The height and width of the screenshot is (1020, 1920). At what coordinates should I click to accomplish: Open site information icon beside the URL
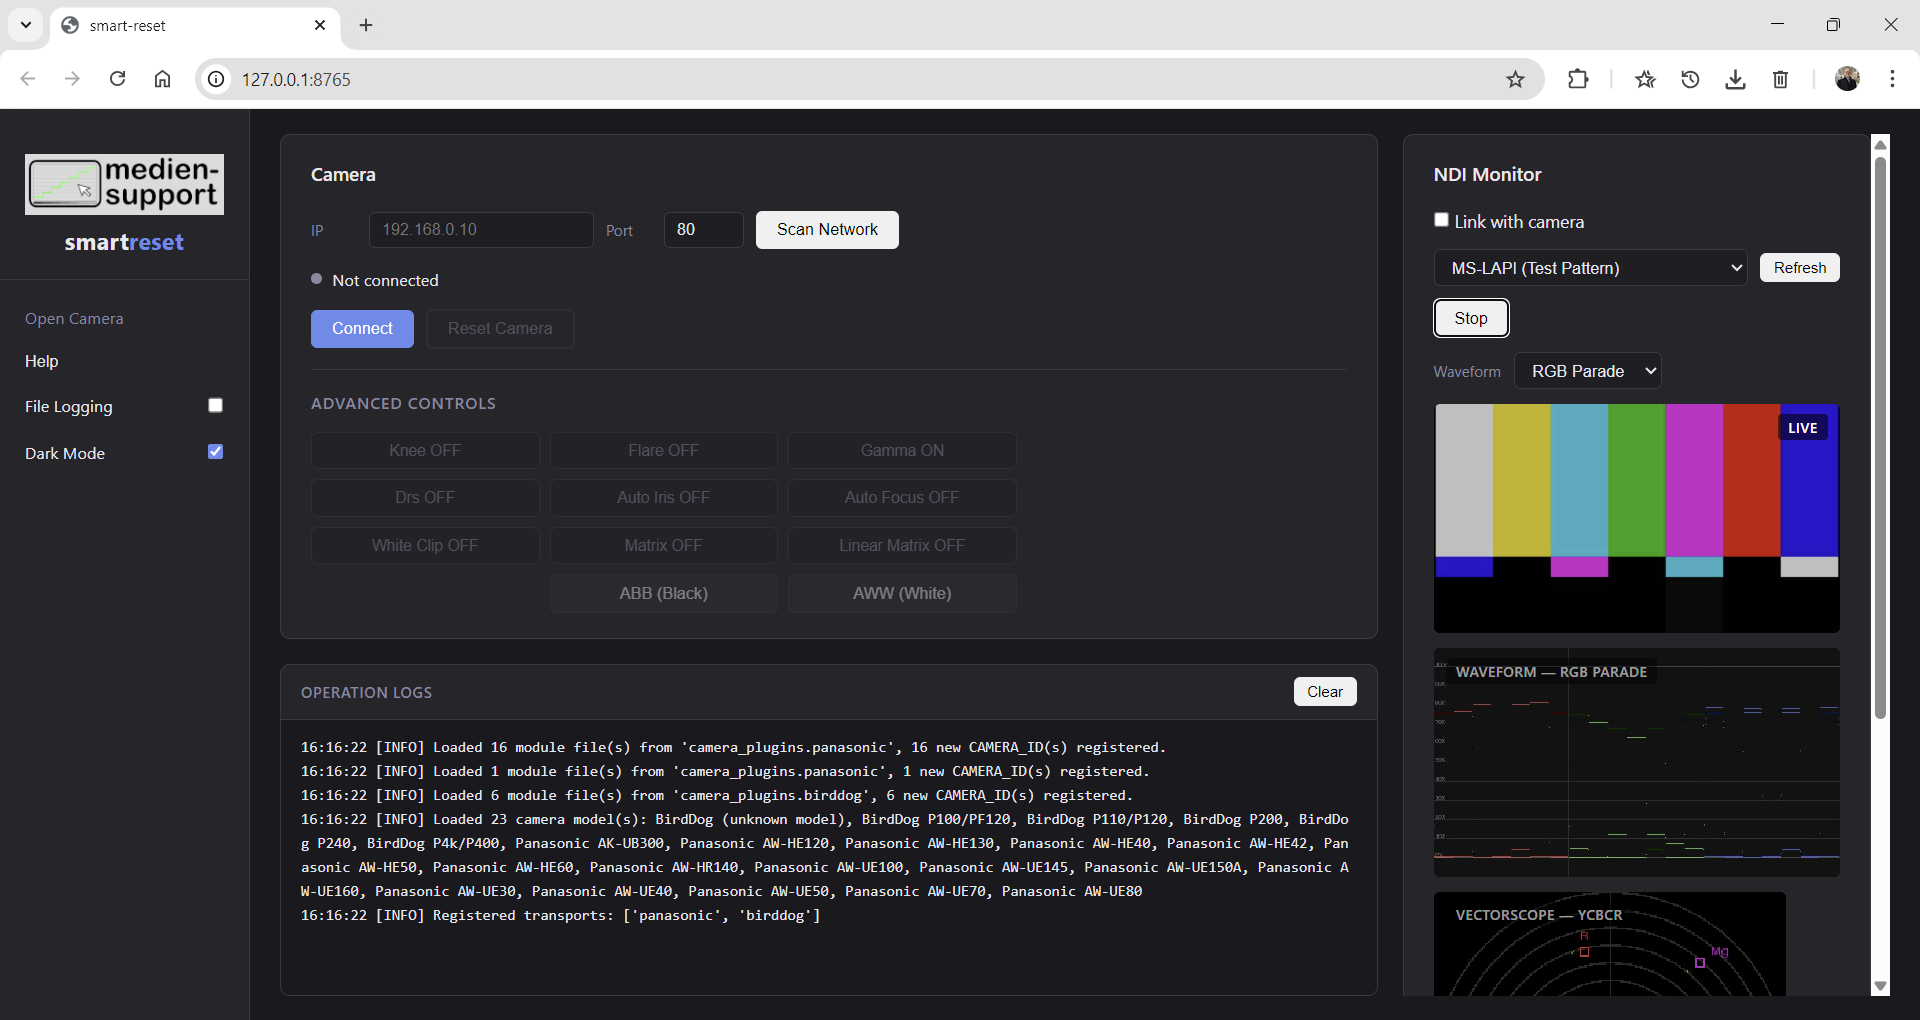coord(216,79)
